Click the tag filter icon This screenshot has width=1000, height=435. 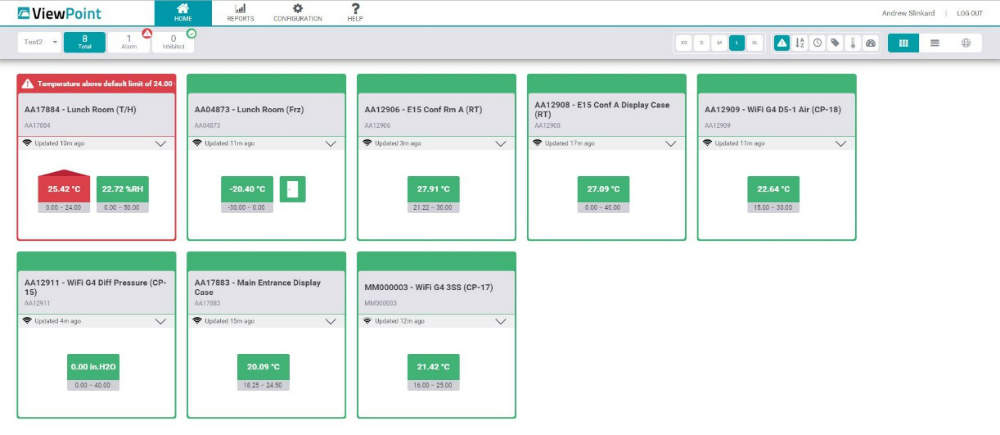point(835,43)
